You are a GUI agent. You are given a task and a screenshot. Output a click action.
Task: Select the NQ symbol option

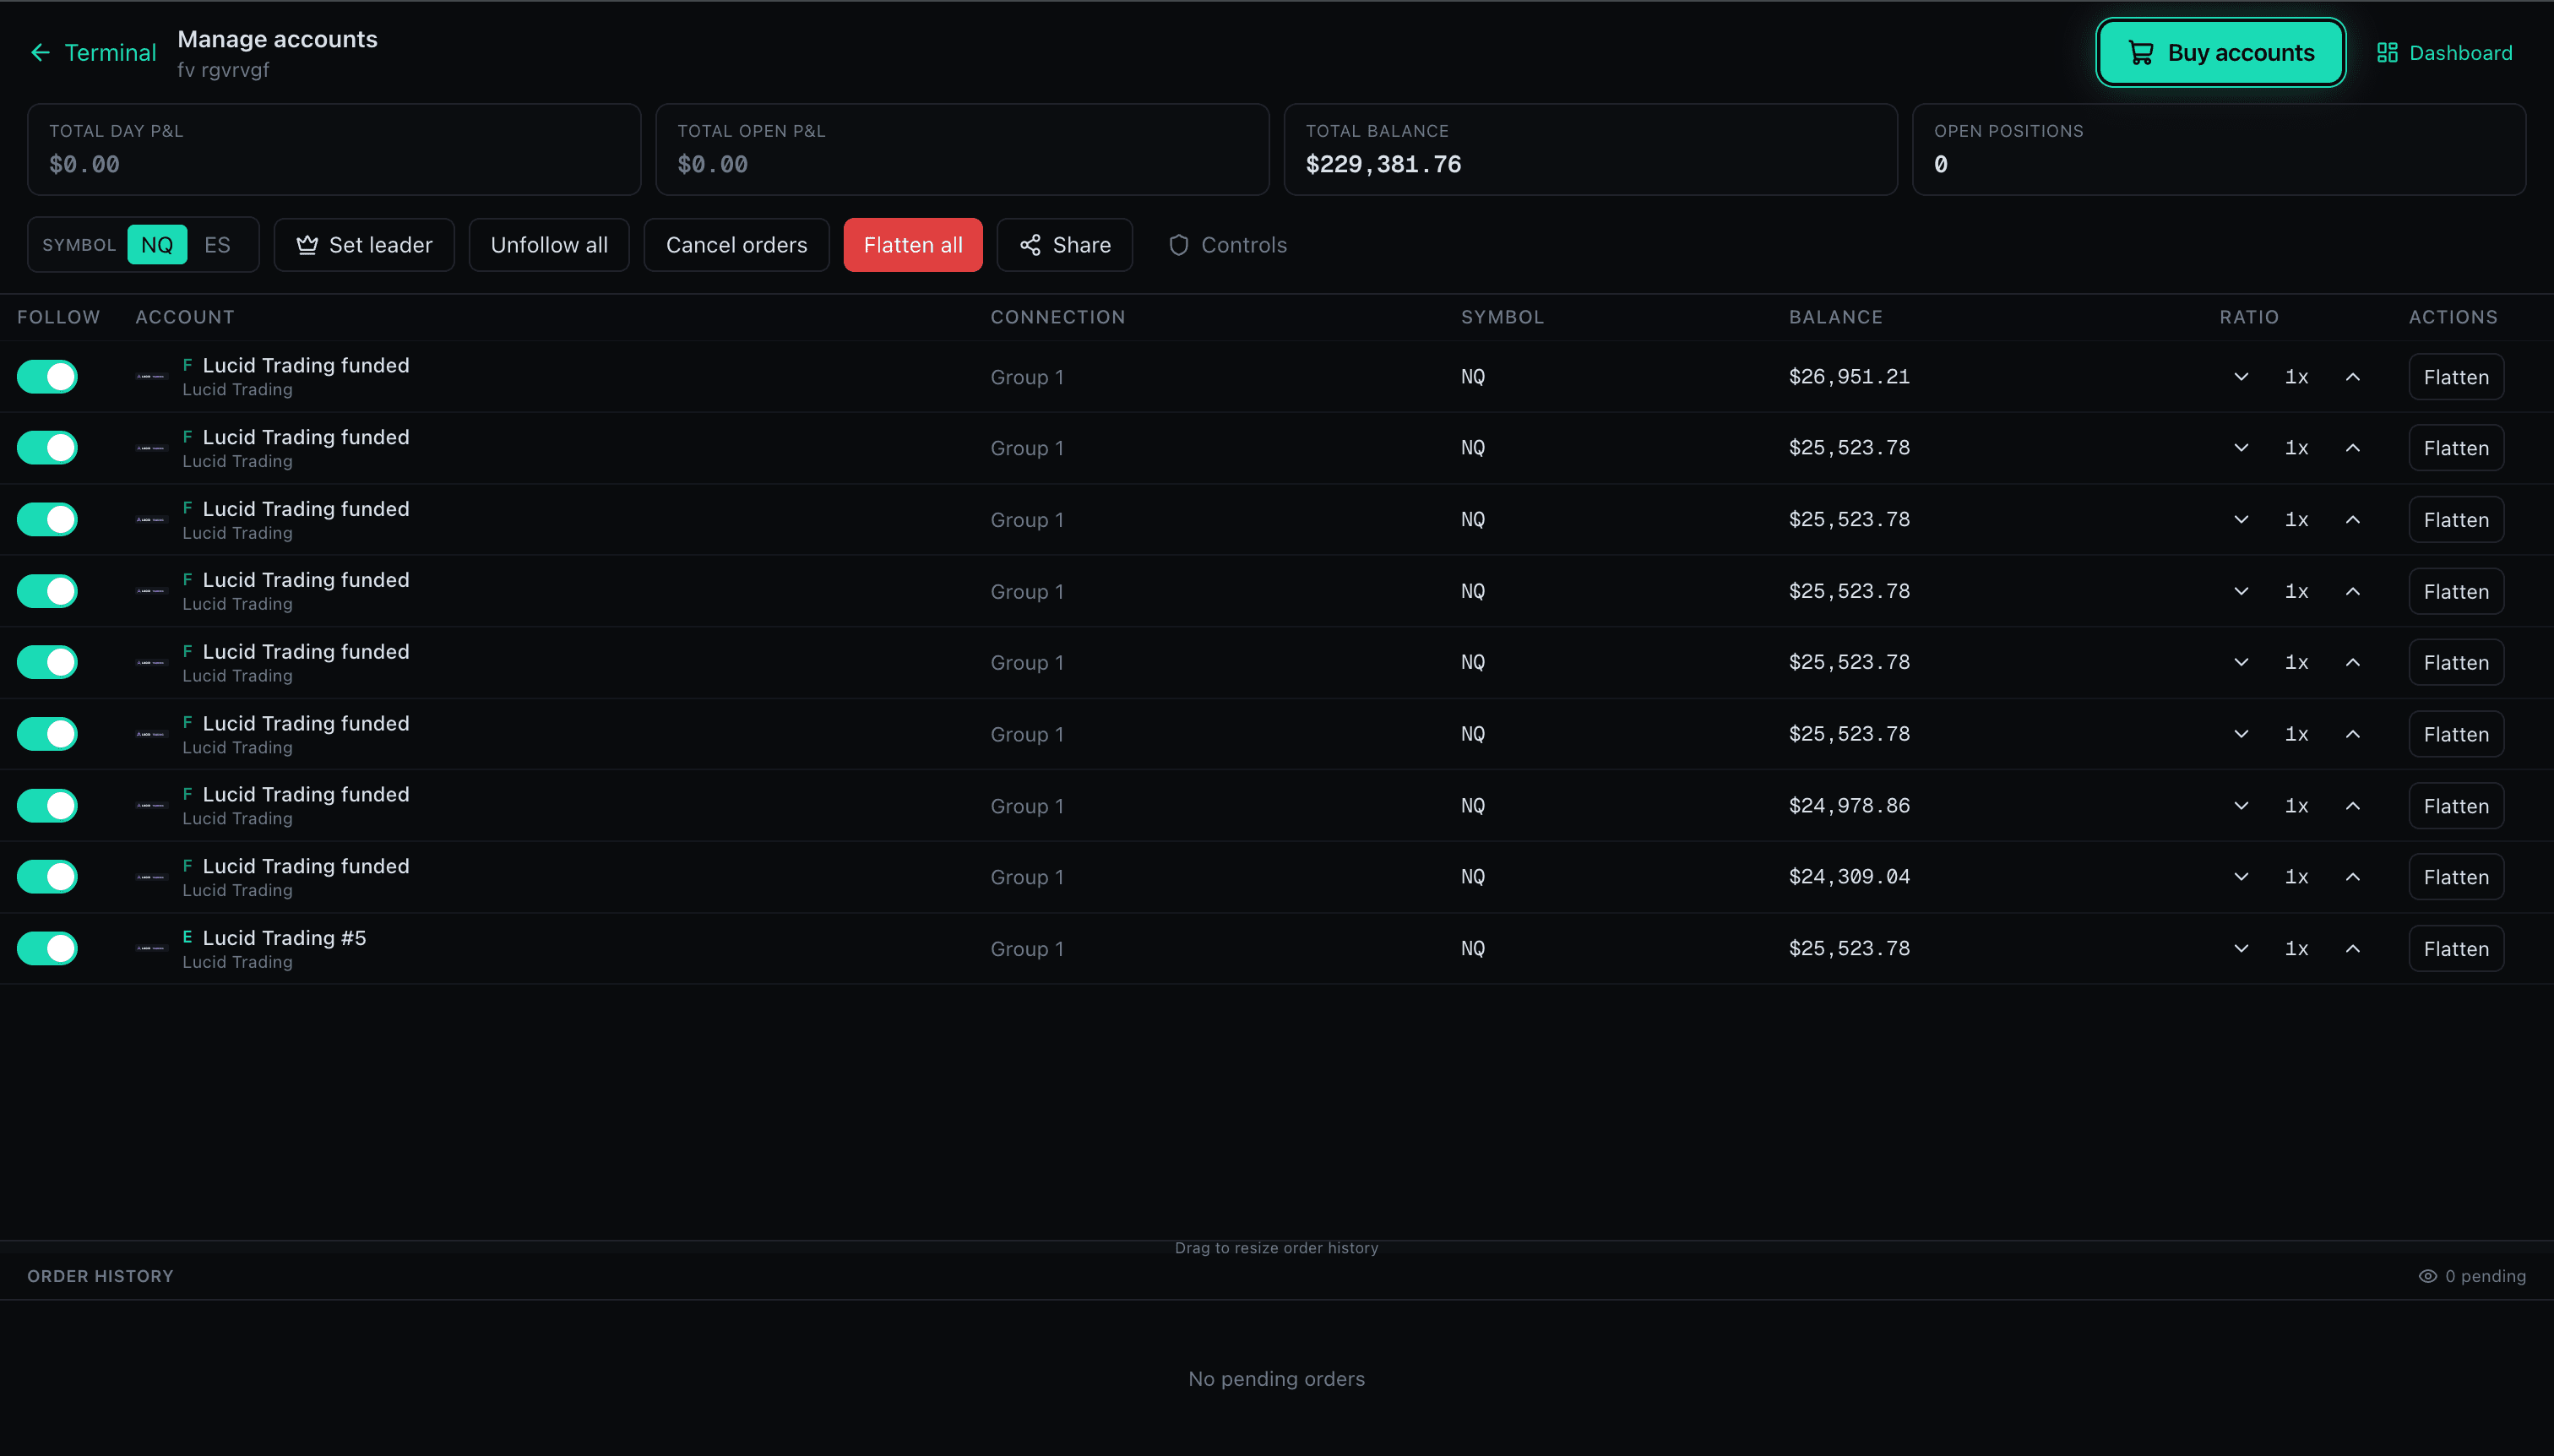pos(157,245)
